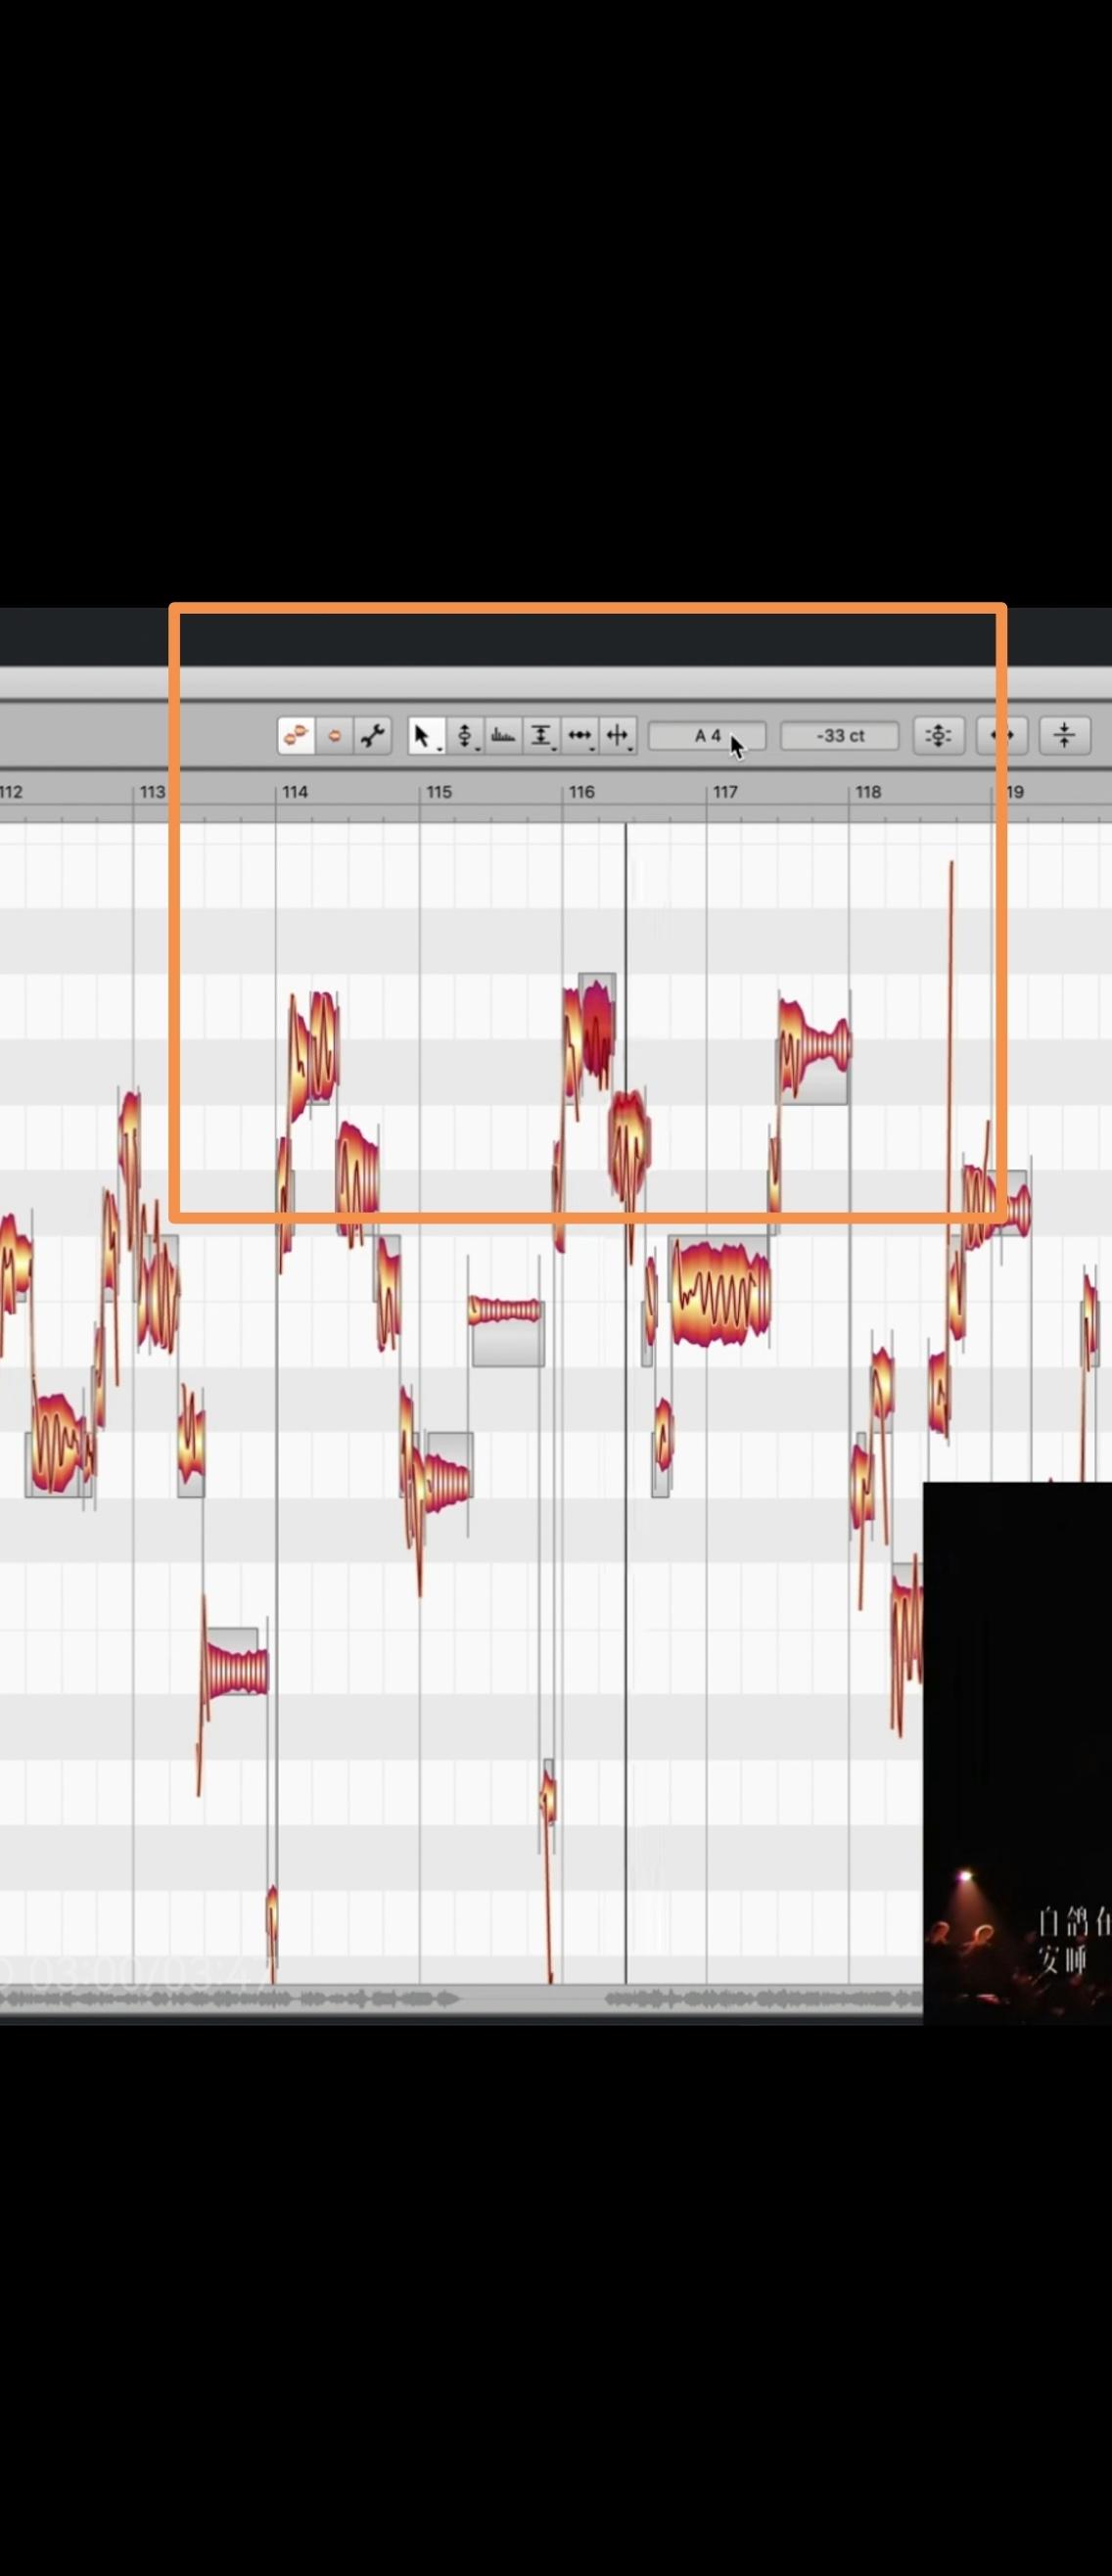
Task: Select the Note Separation tool icon
Action: (618, 736)
